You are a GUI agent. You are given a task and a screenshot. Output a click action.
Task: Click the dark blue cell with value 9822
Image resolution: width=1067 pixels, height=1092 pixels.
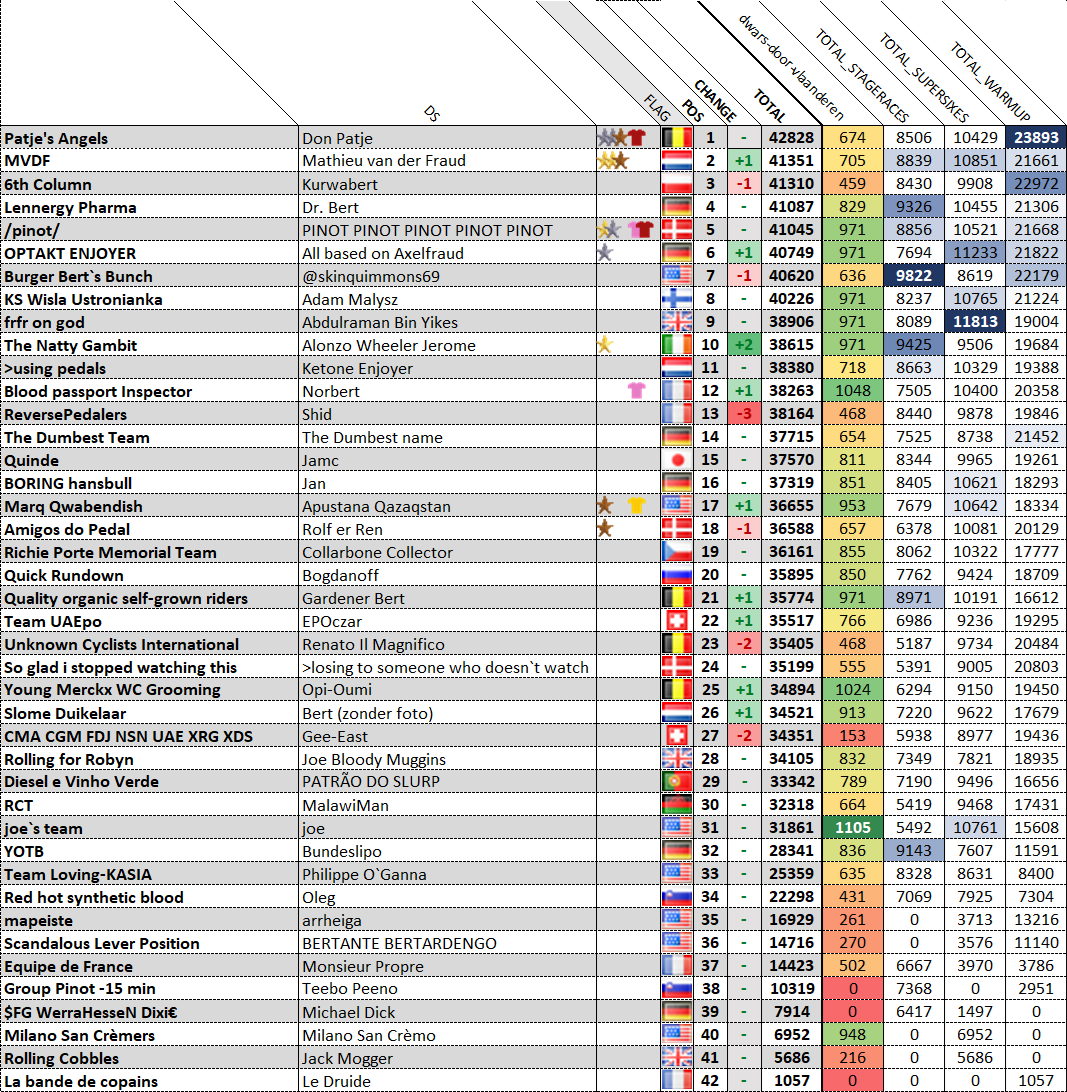[914, 275]
